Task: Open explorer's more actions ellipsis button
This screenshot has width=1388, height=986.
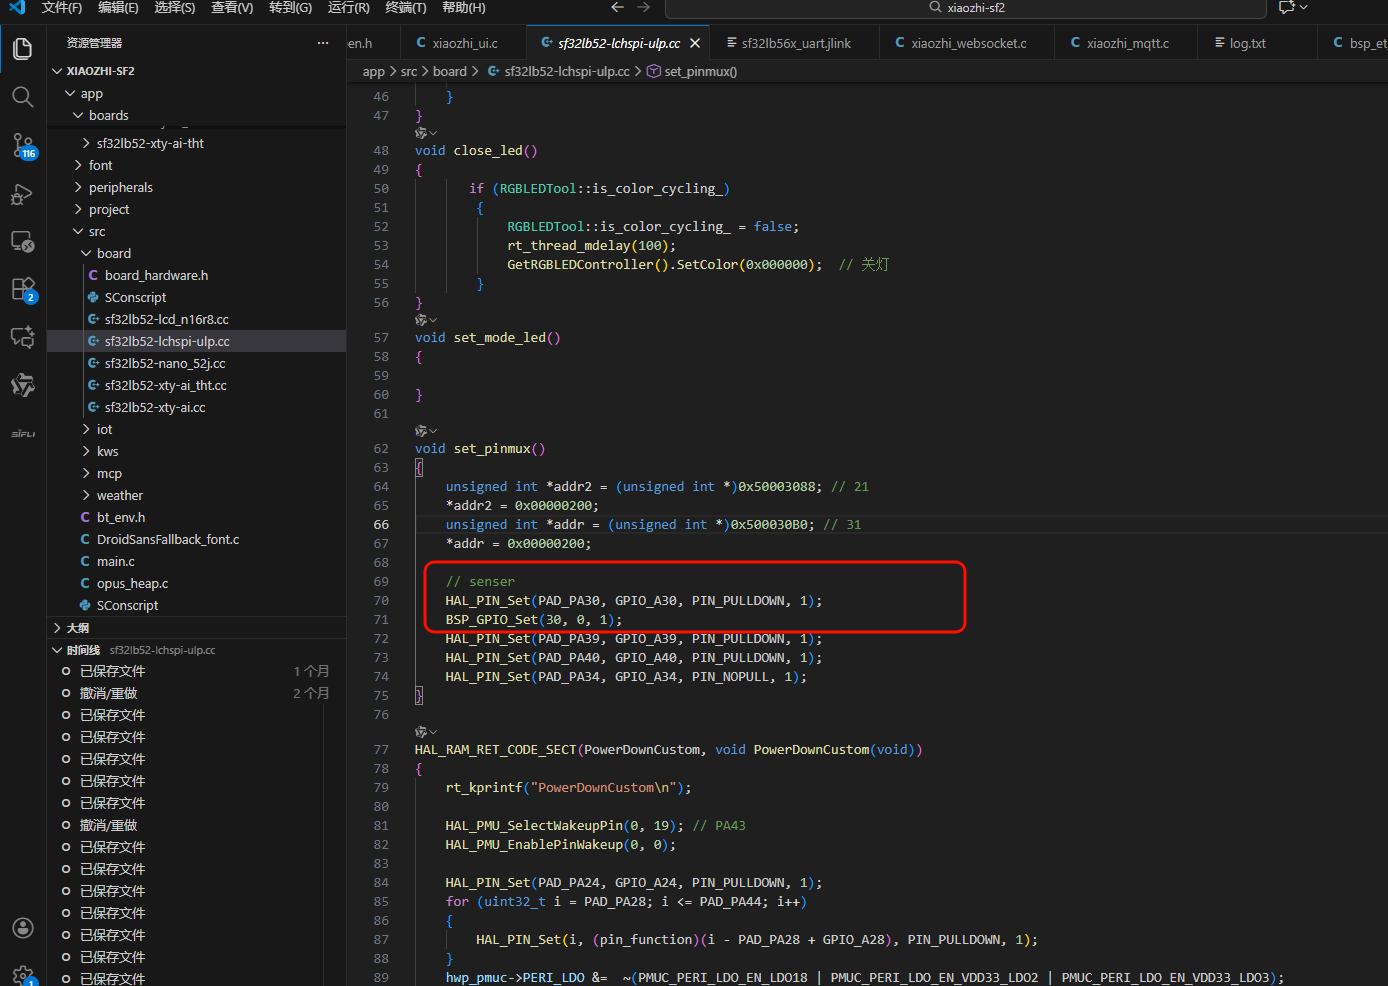Action: tap(322, 43)
